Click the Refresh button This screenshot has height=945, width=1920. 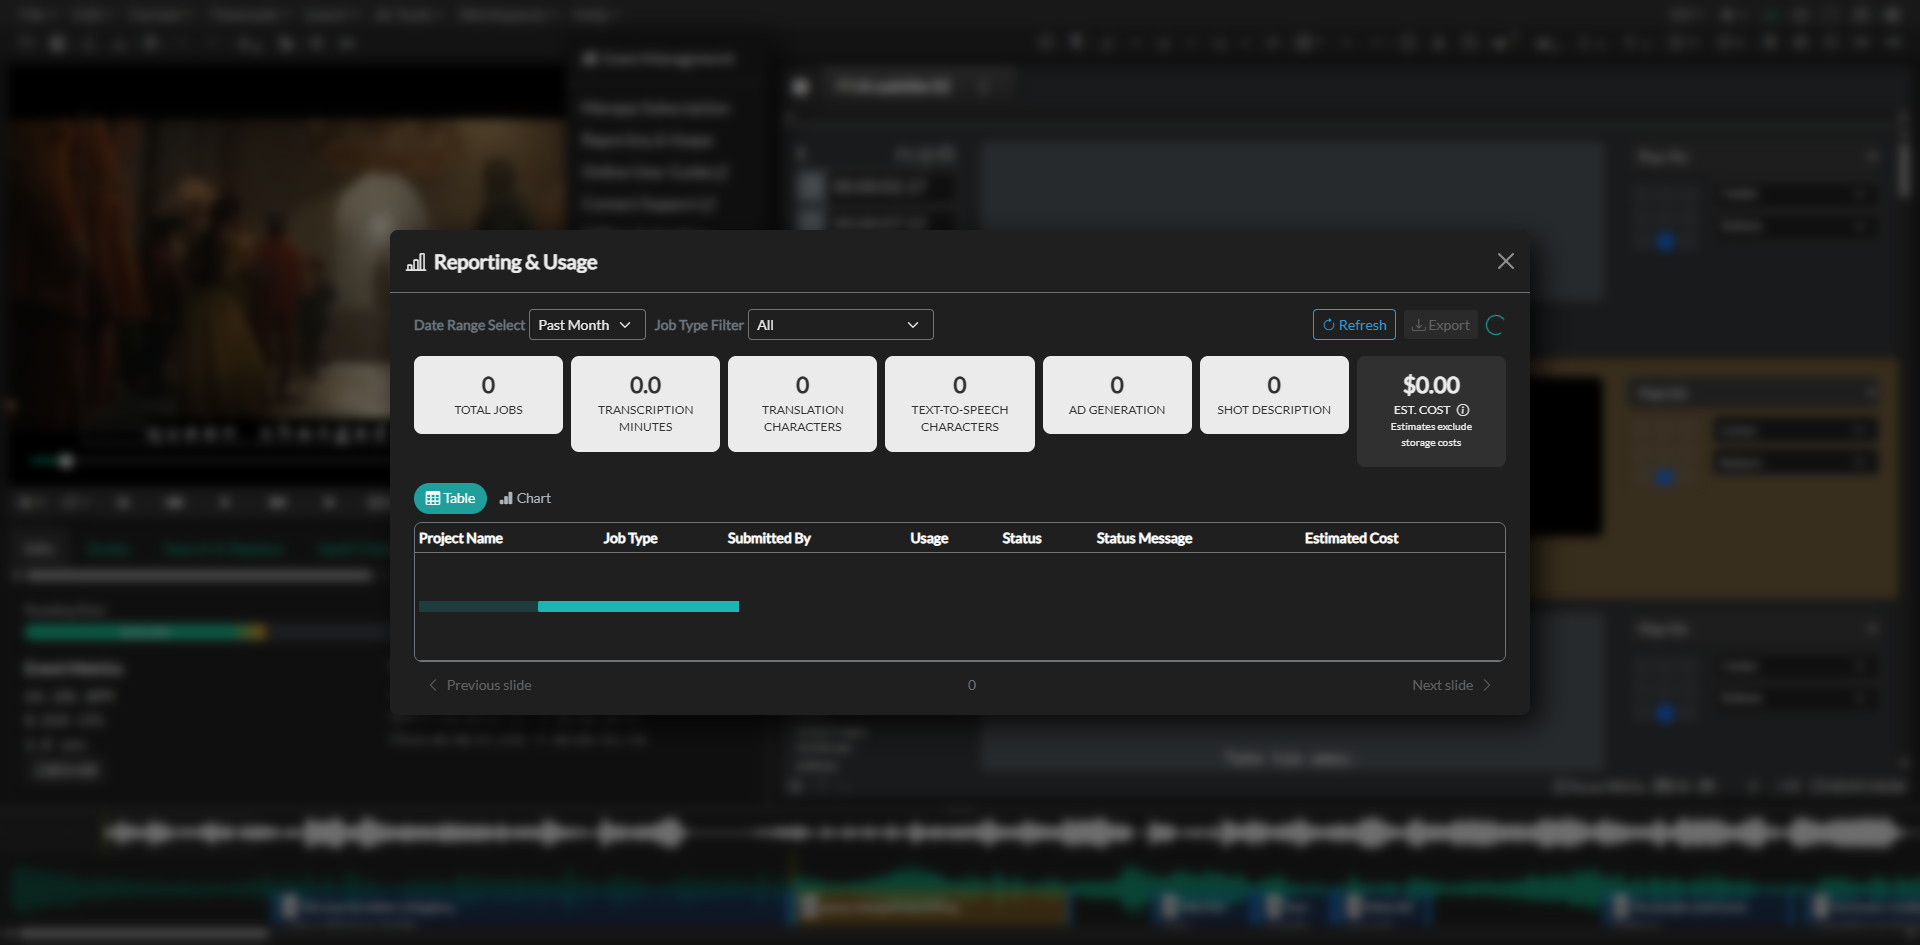pyautogui.click(x=1354, y=325)
